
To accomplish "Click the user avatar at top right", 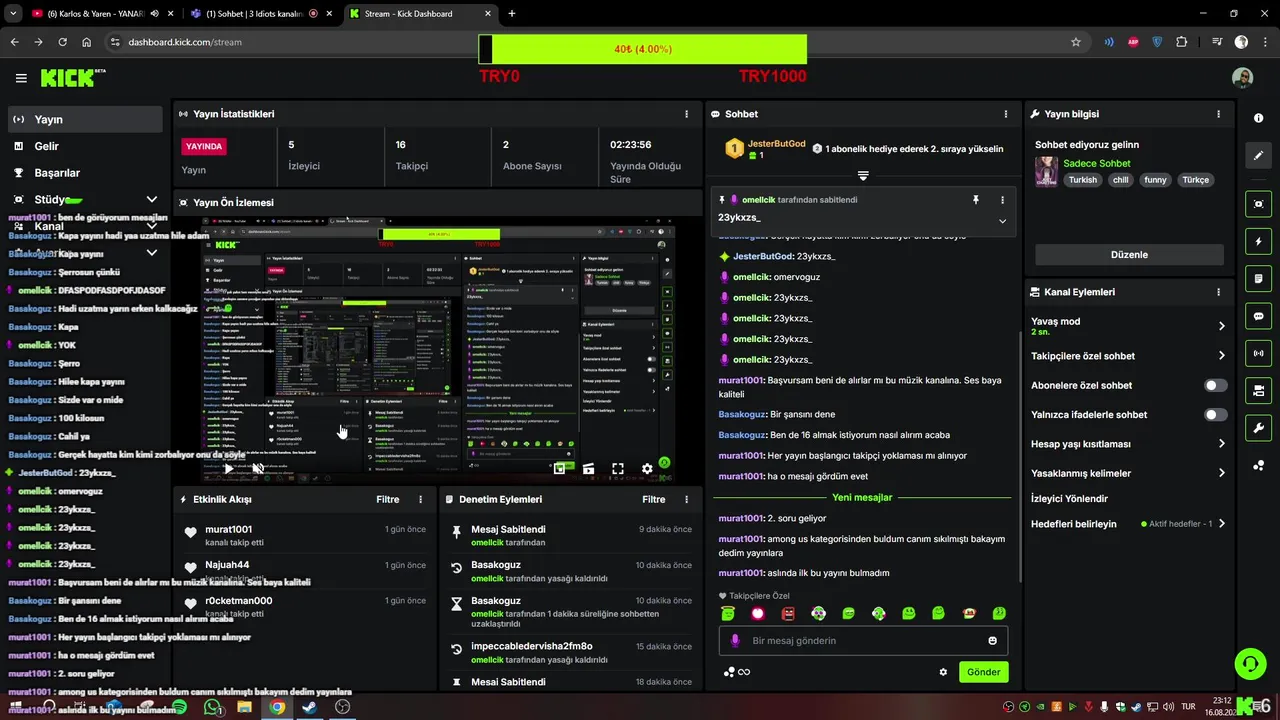I will [1242, 78].
